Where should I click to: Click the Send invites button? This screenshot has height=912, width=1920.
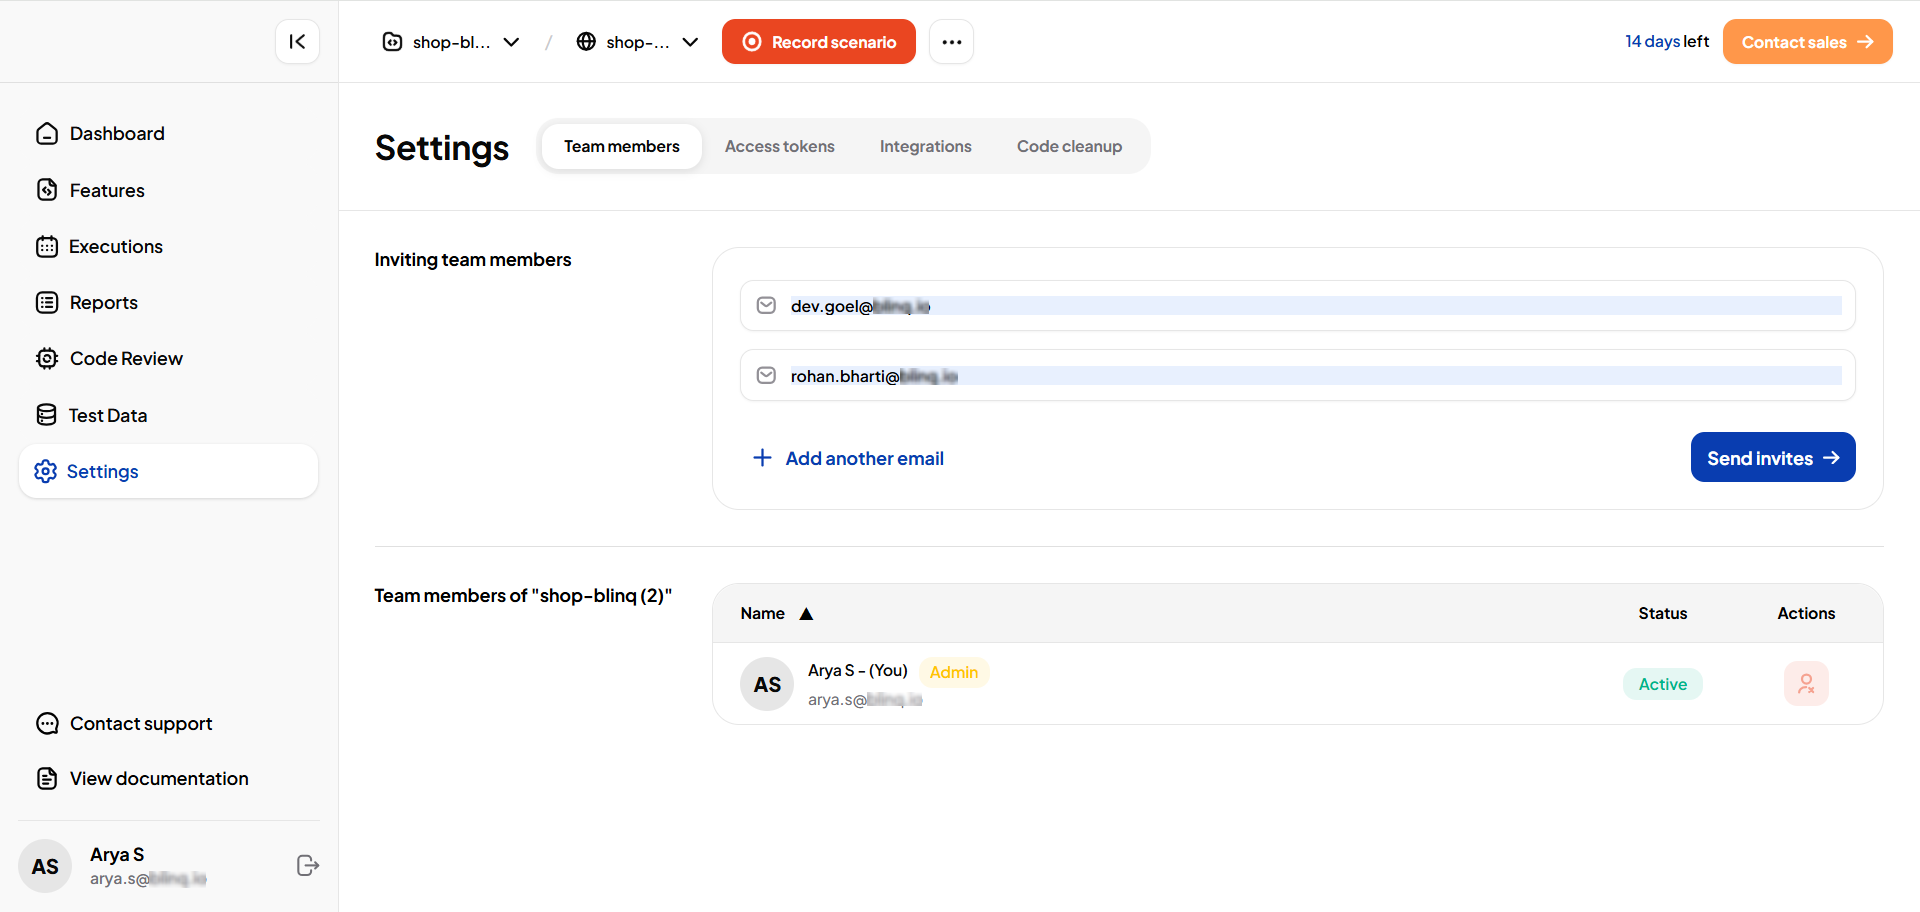pos(1772,458)
